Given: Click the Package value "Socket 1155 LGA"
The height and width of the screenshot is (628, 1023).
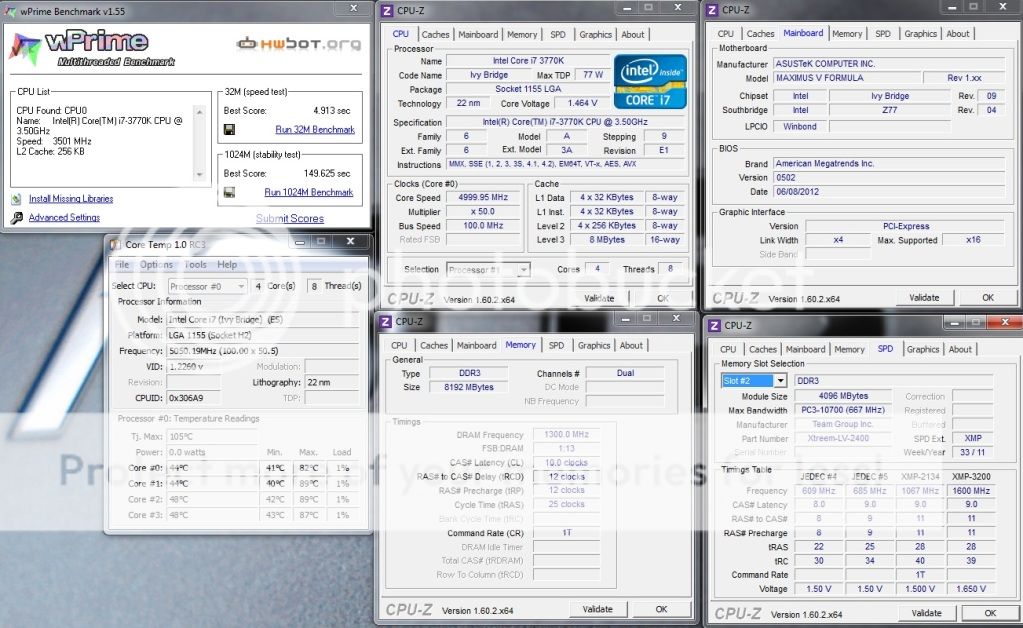Looking at the screenshot, I should pyautogui.click(x=528, y=89).
